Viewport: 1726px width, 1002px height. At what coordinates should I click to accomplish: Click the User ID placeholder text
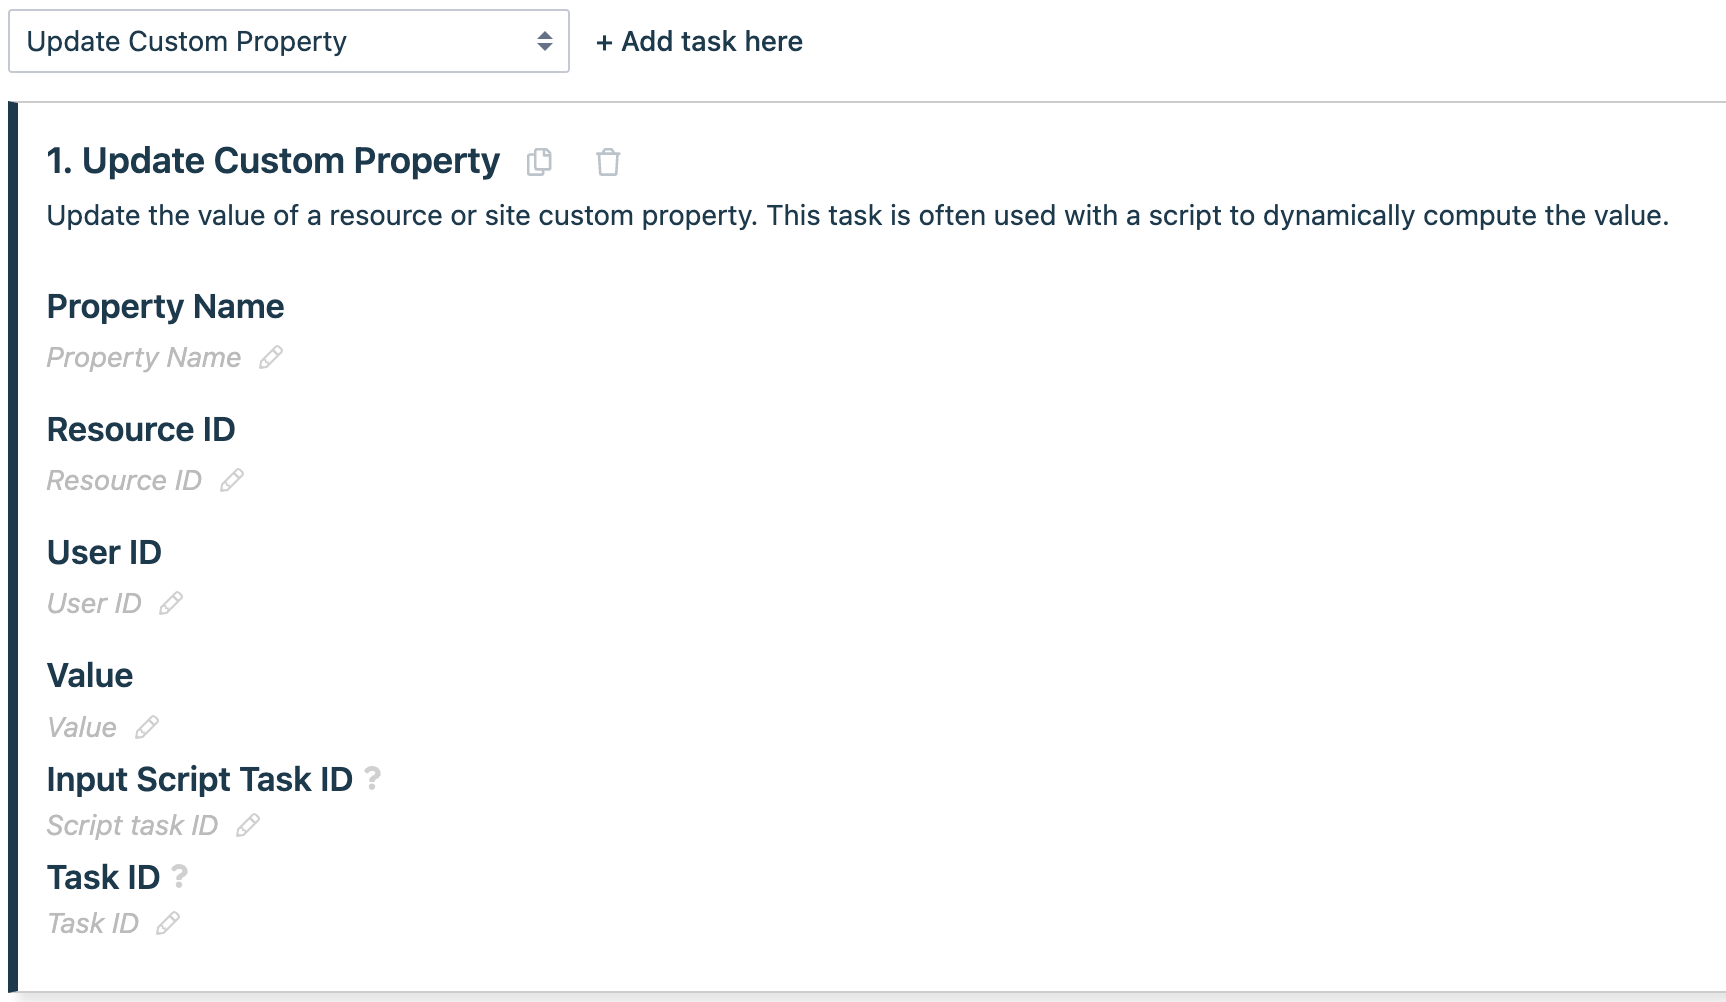click(94, 603)
